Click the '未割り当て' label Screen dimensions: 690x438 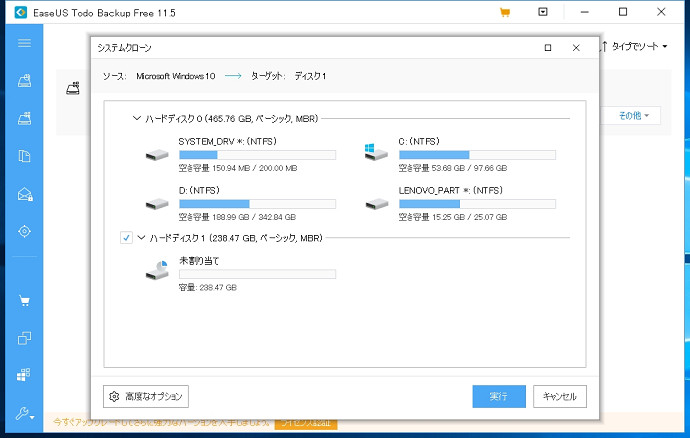tap(198, 261)
